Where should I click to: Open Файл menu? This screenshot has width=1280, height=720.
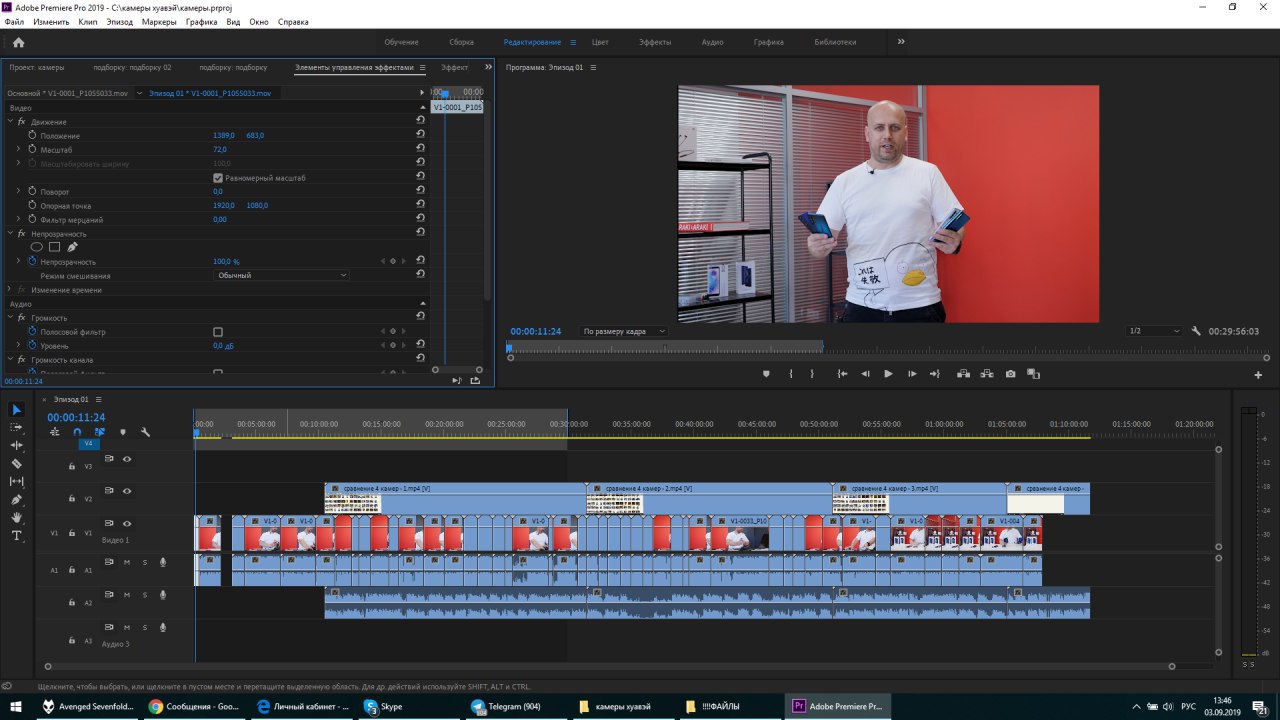(x=14, y=21)
